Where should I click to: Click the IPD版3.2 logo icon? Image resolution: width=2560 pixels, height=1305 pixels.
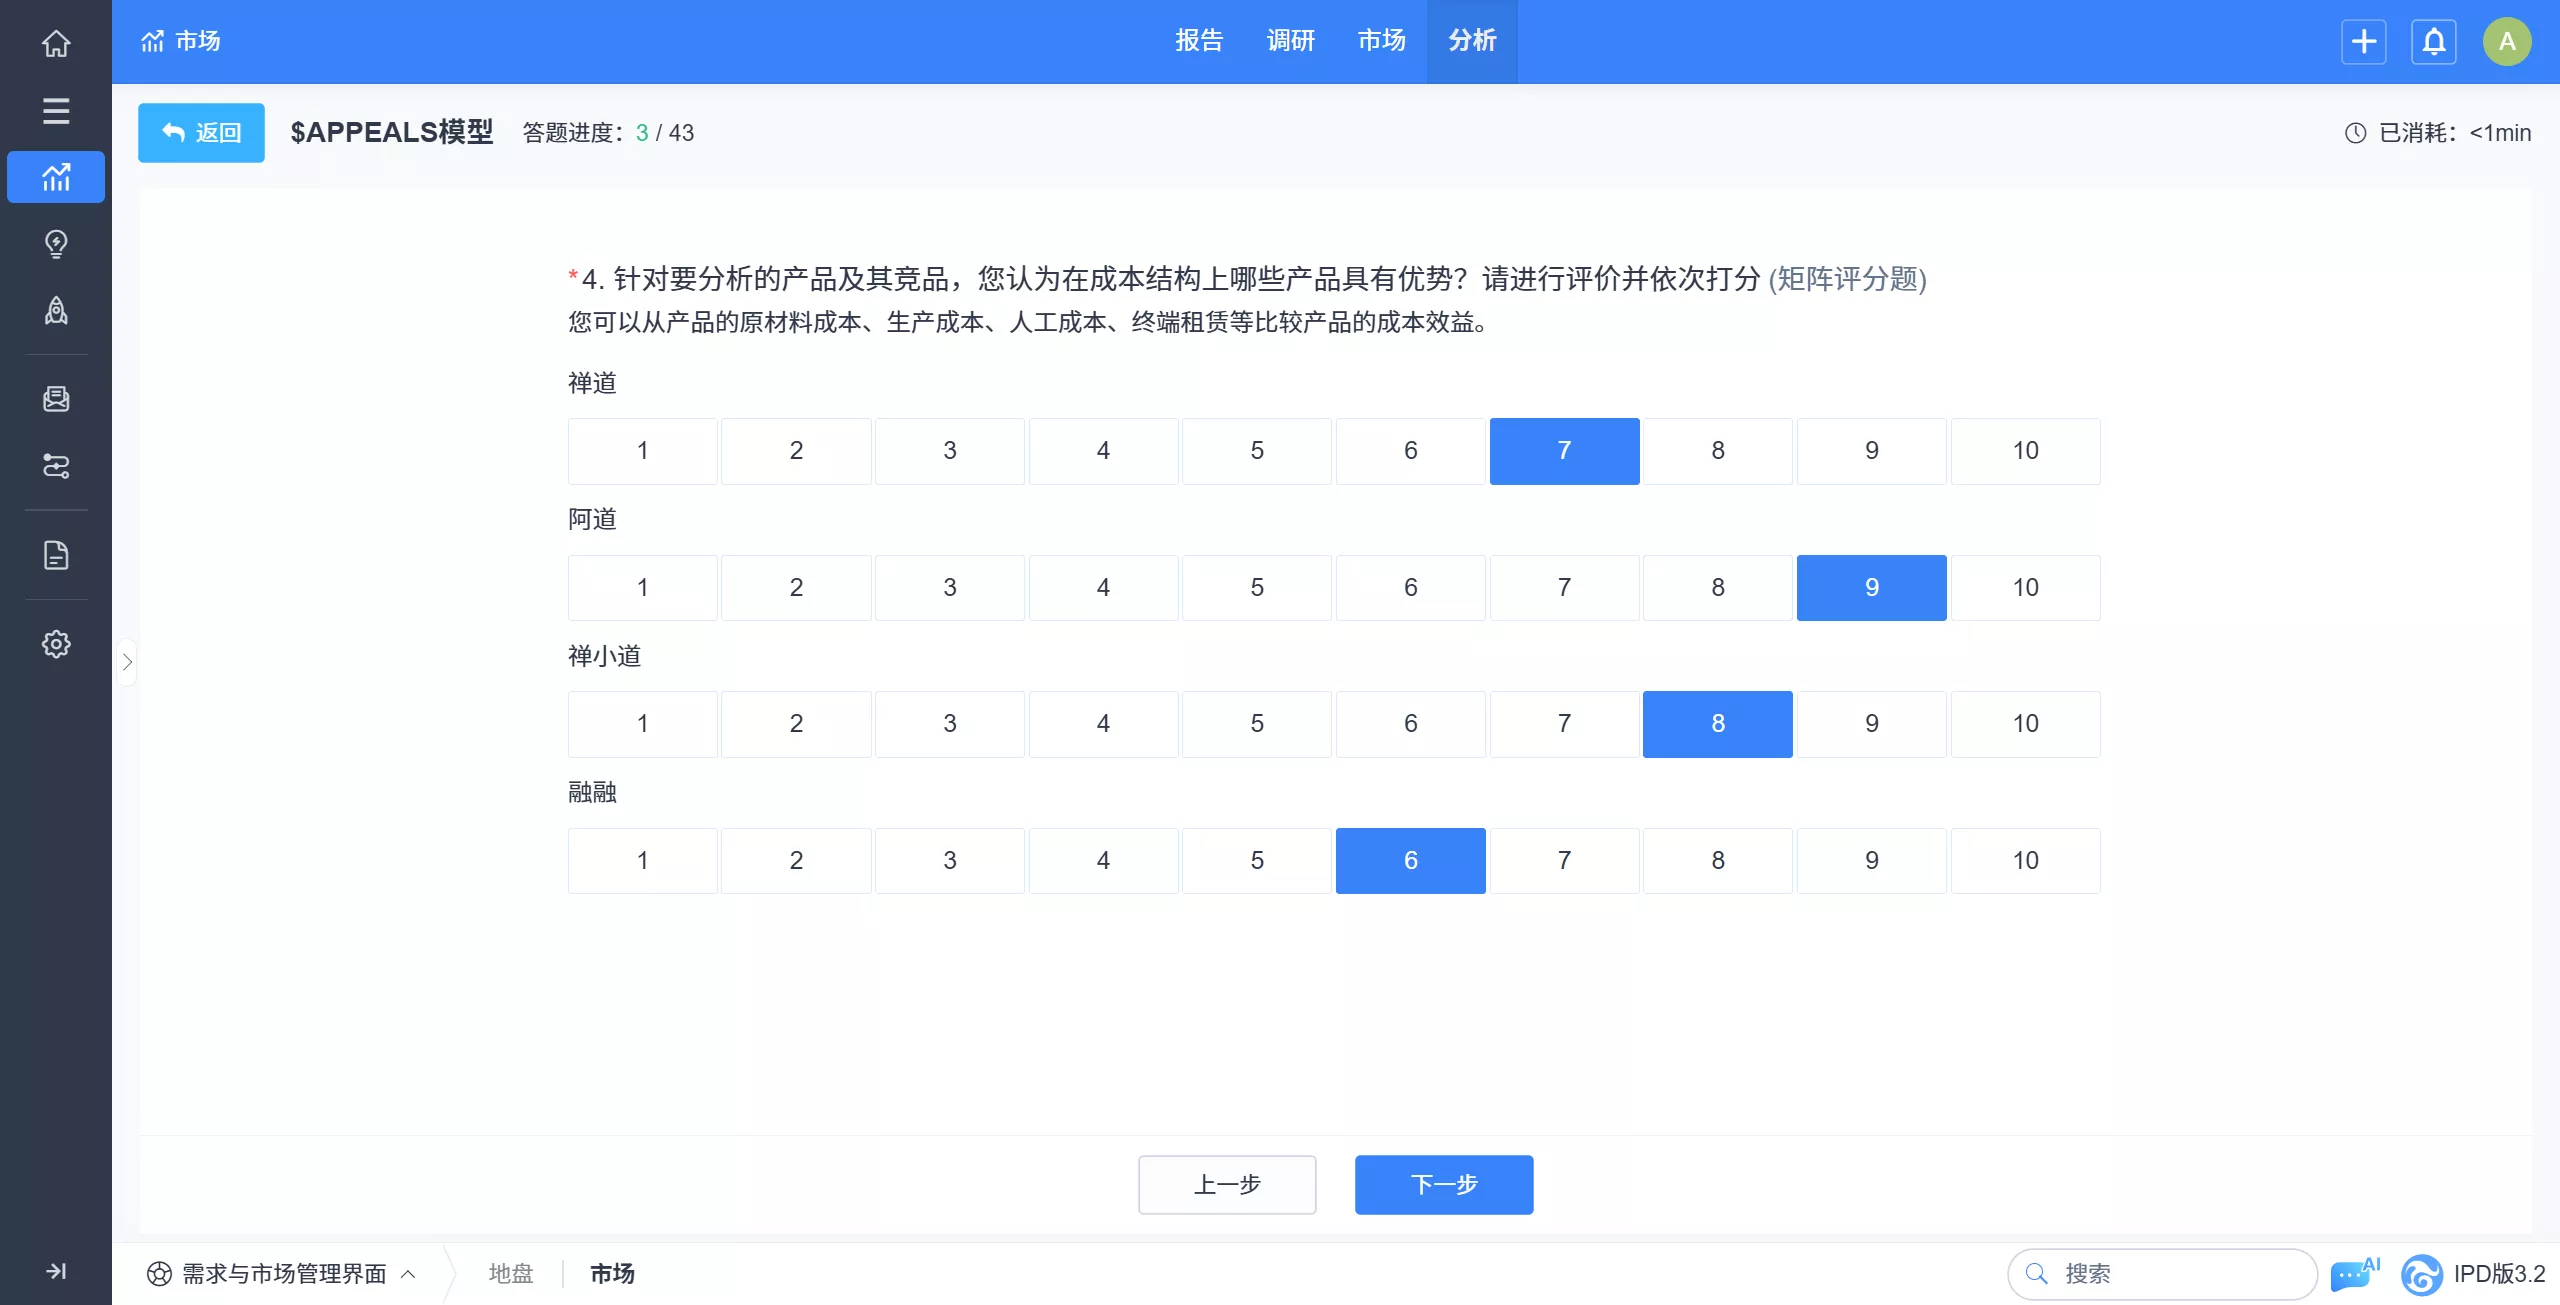click(x=2422, y=1274)
